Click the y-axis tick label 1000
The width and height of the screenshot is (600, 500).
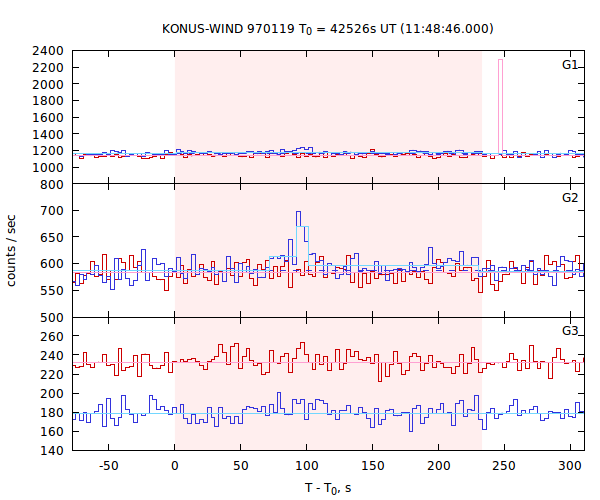(x=48, y=168)
